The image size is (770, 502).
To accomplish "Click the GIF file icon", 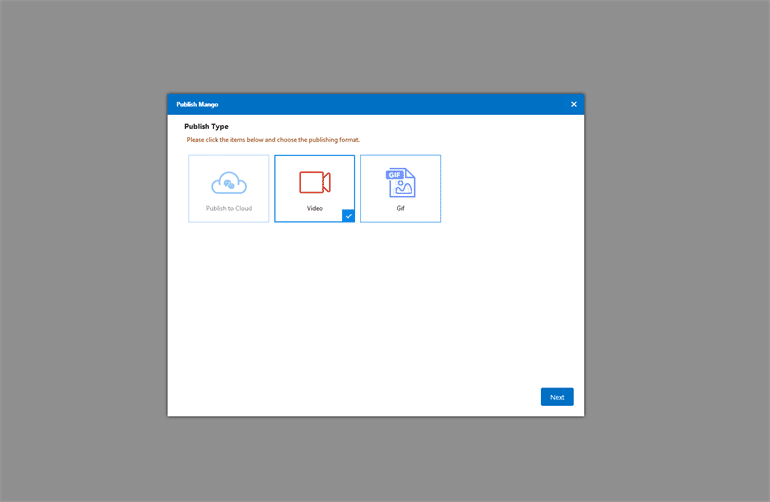I will click(x=400, y=183).
